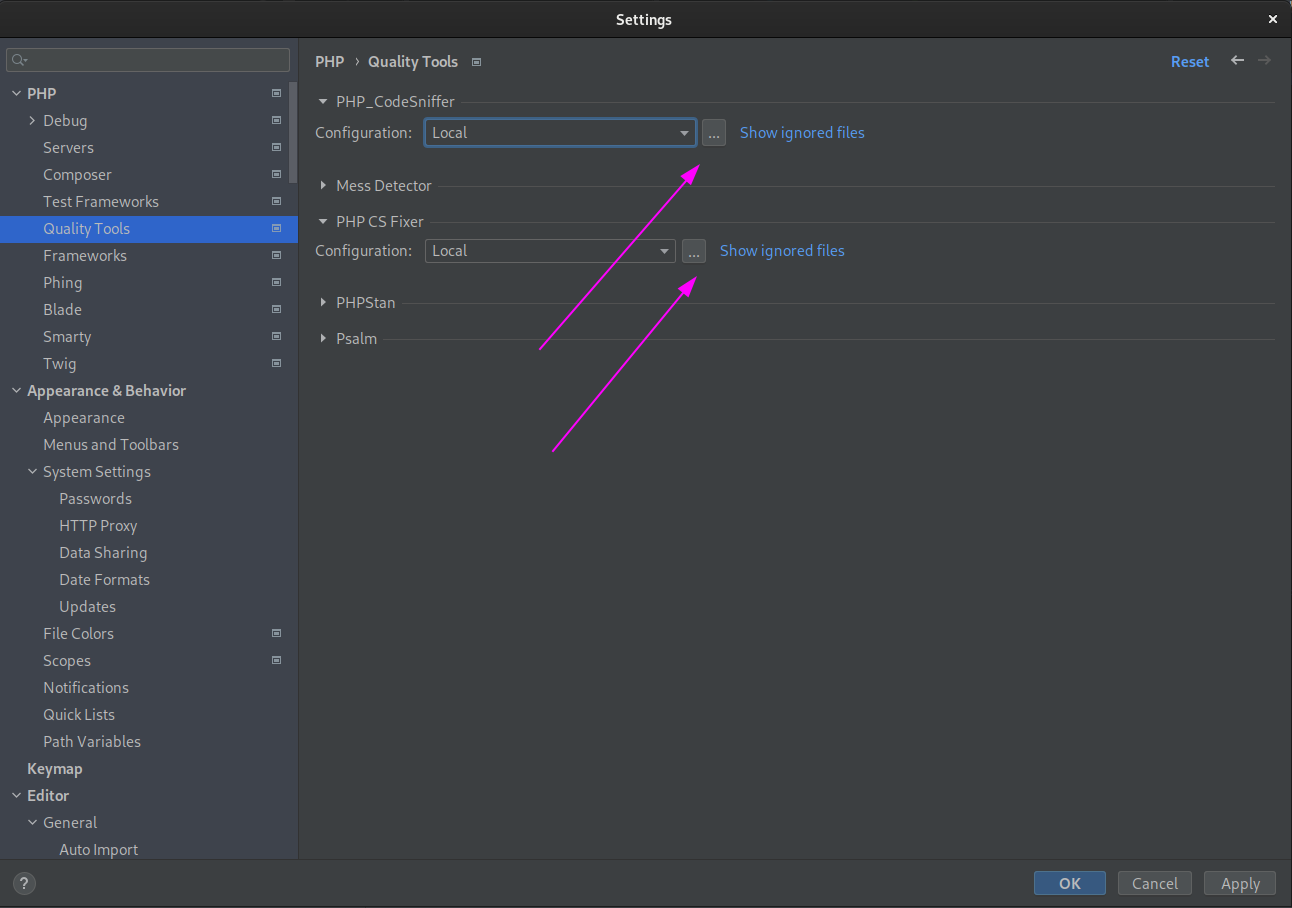Collapse the Editor group
The image size is (1292, 908).
point(16,795)
